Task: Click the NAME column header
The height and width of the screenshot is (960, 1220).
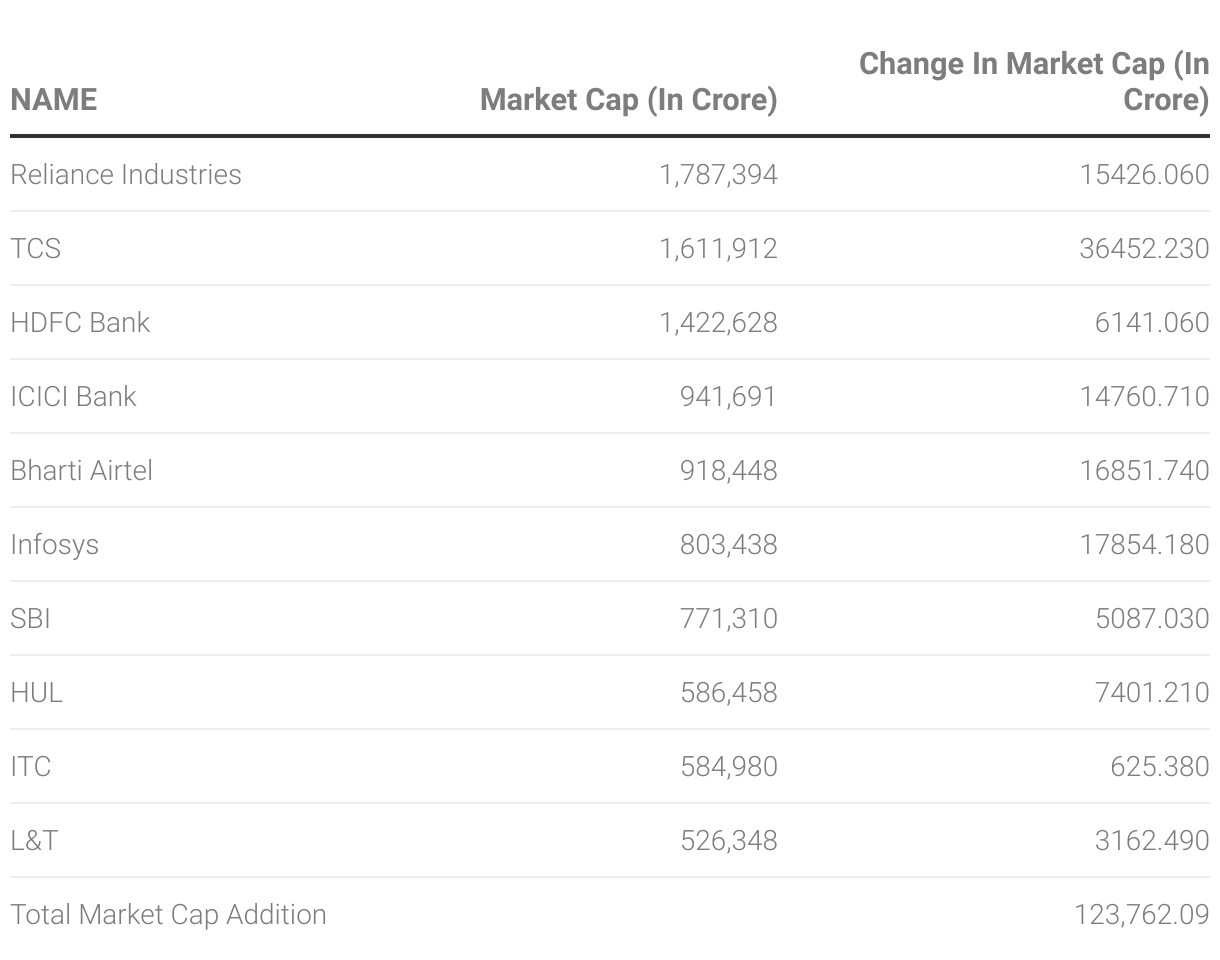Action: pyautogui.click(x=54, y=100)
